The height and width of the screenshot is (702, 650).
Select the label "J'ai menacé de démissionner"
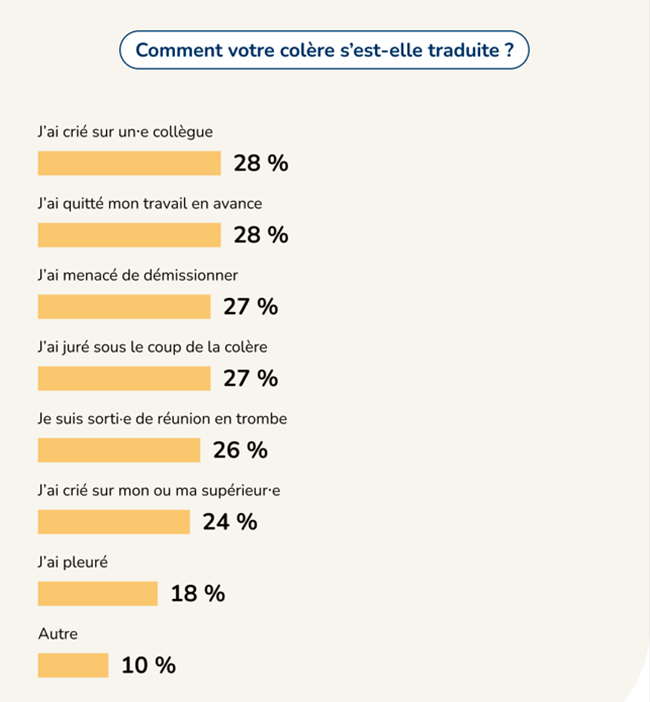coord(136,274)
